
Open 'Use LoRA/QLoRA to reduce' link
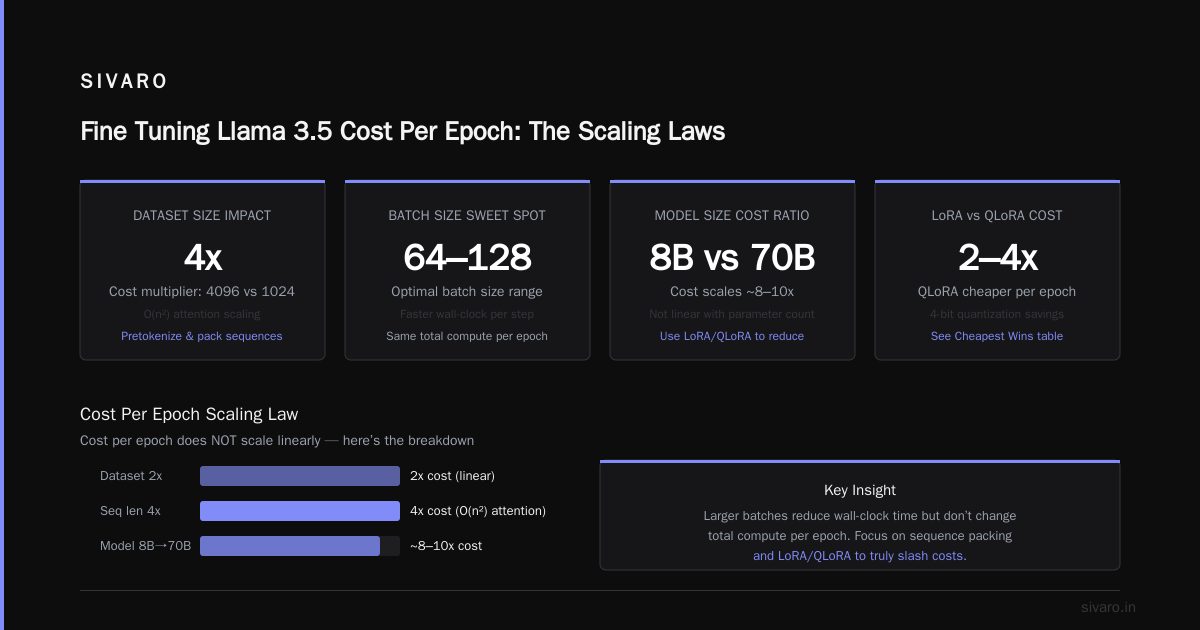pyautogui.click(x=732, y=336)
